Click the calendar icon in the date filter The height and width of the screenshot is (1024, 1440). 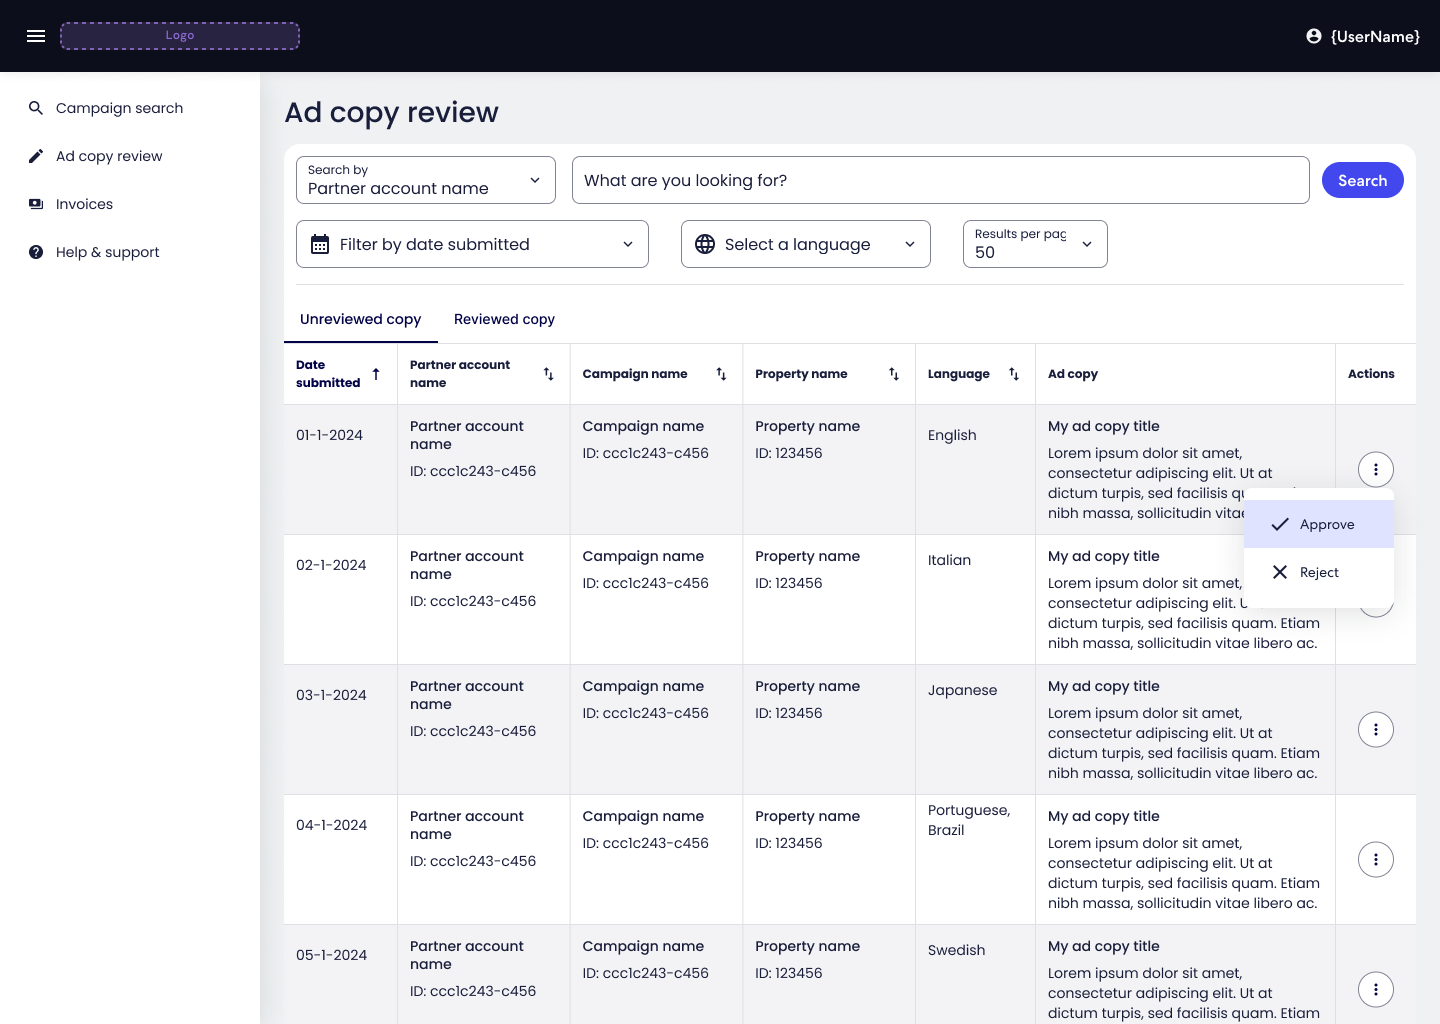click(x=320, y=243)
